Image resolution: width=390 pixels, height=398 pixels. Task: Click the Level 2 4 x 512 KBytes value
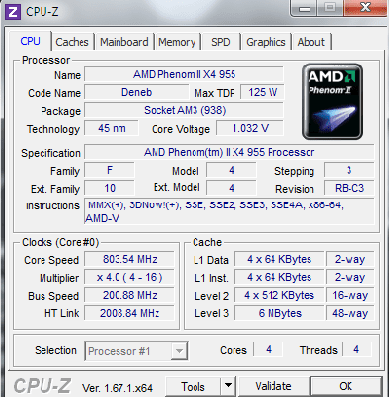(x=279, y=295)
